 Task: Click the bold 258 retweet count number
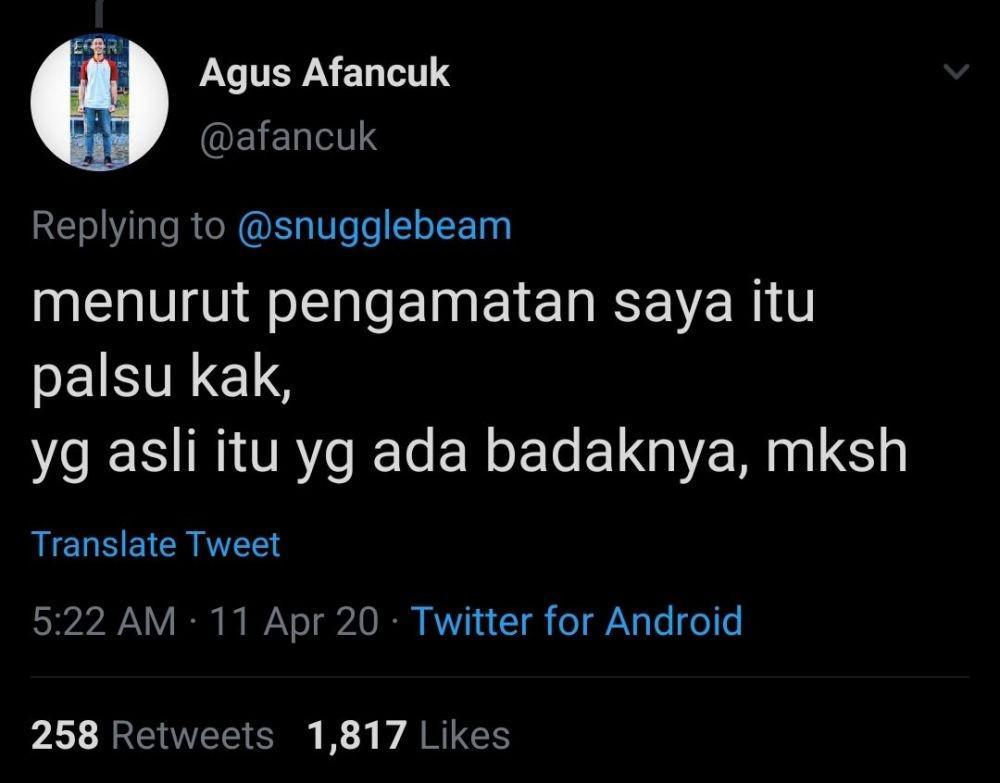point(65,735)
